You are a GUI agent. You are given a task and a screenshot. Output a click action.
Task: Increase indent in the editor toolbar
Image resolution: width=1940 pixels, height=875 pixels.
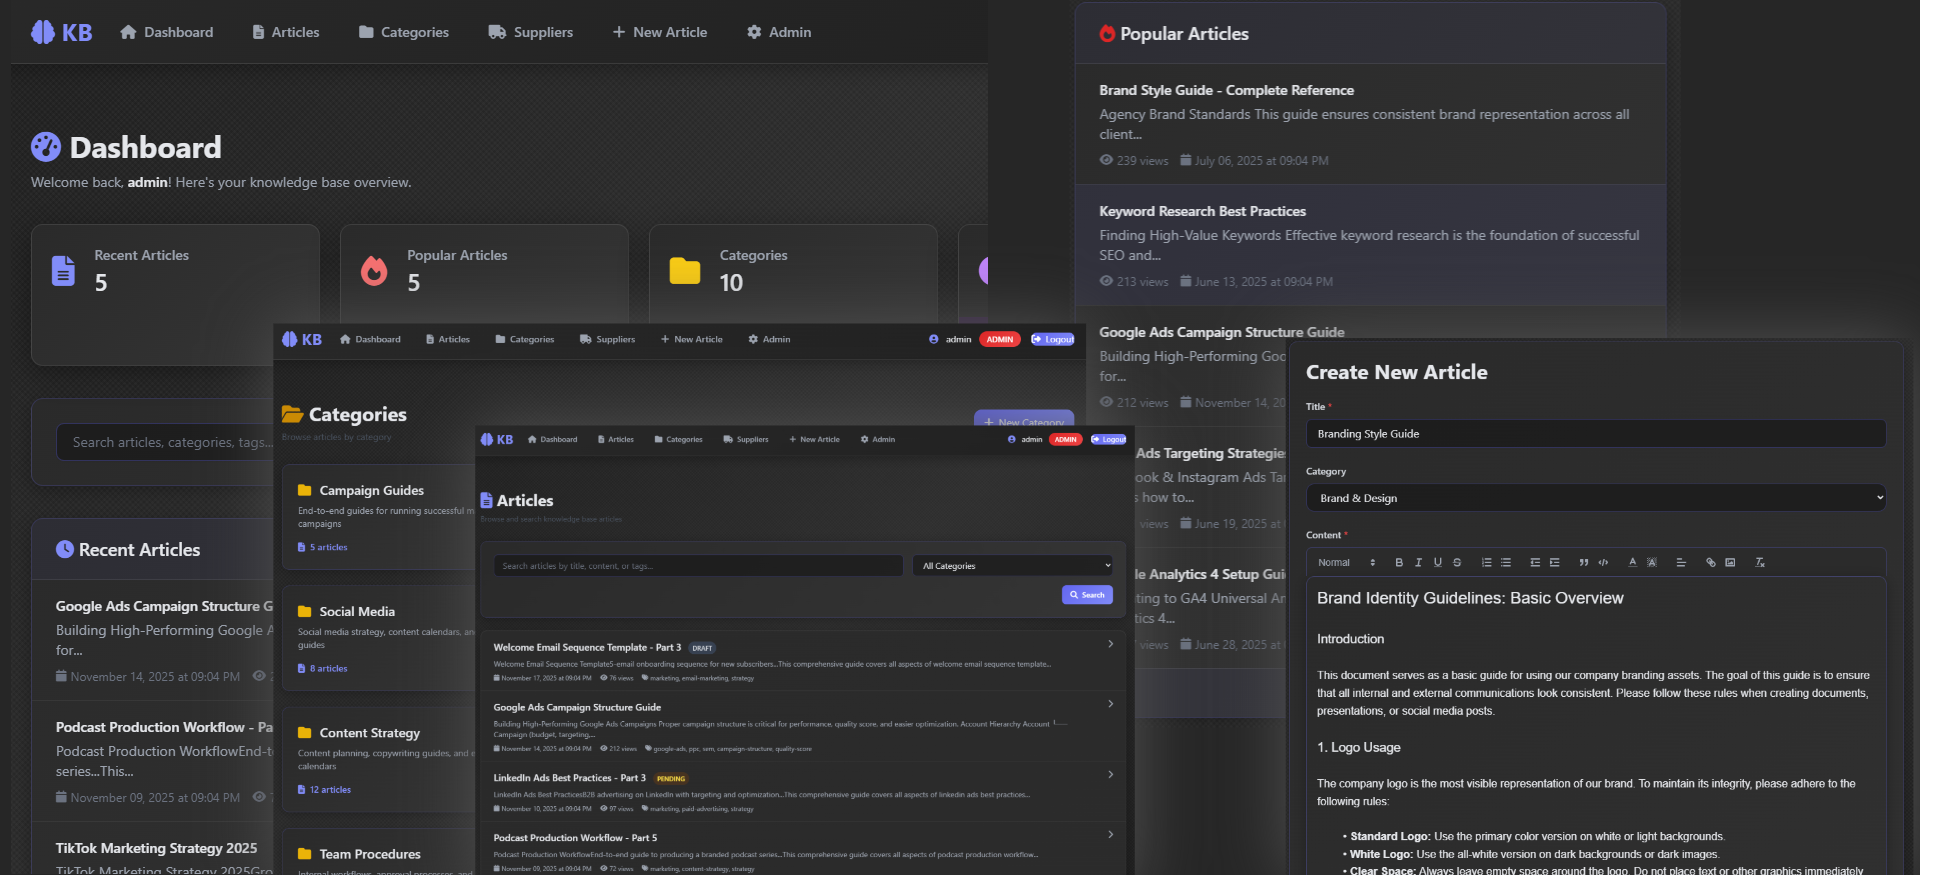(1555, 562)
